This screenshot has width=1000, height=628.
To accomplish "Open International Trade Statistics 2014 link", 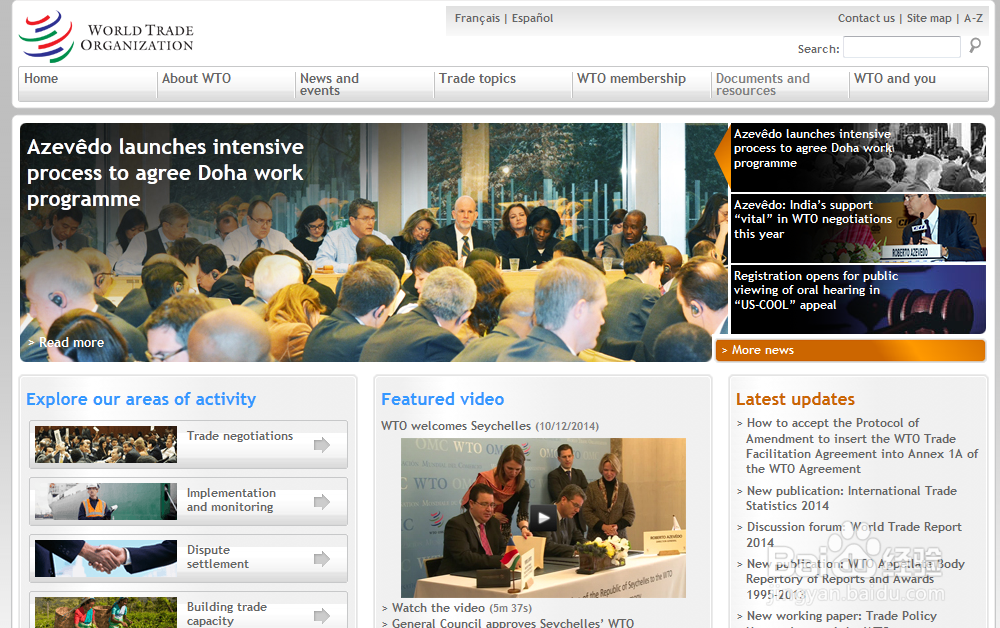I will pyautogui.click(x=851, y=498).
